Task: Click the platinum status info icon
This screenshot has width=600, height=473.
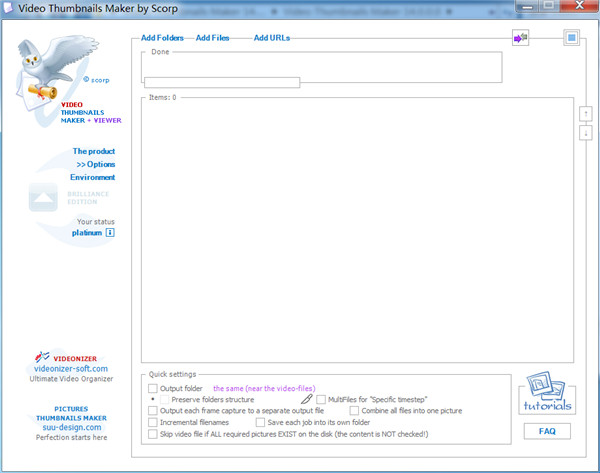Action: tap(110, 233)
